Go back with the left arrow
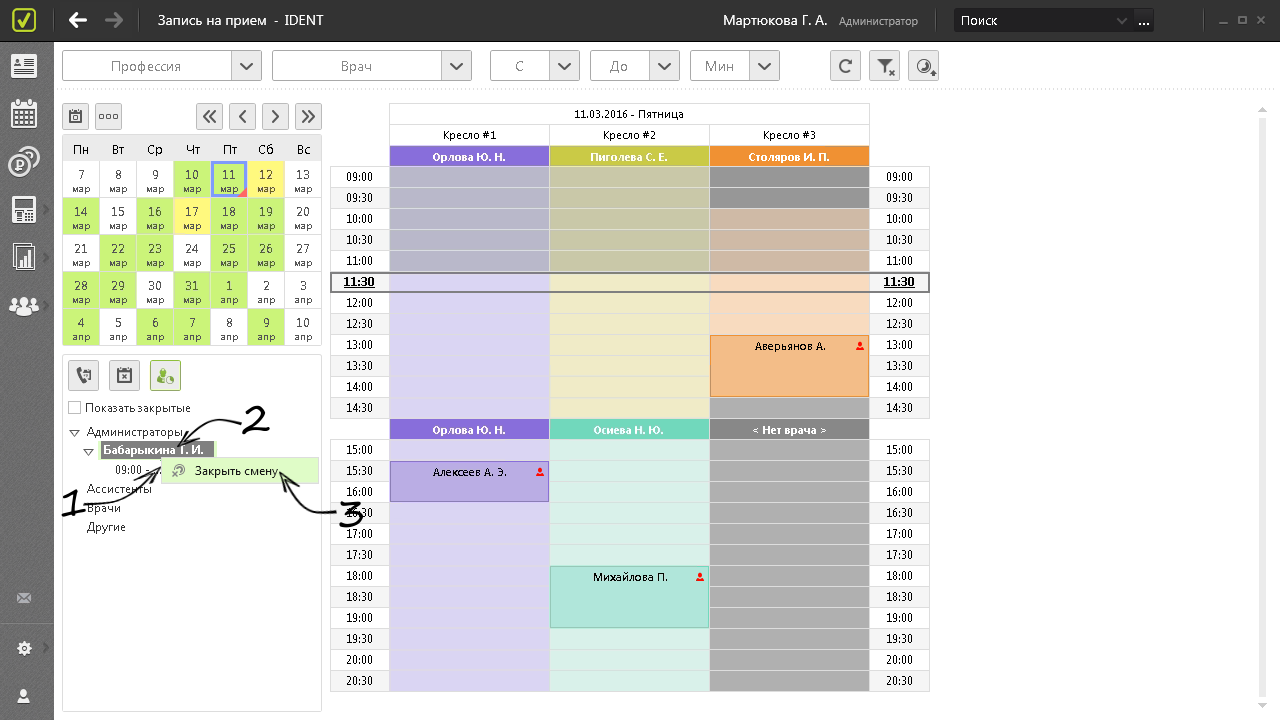 click(78, 20)
